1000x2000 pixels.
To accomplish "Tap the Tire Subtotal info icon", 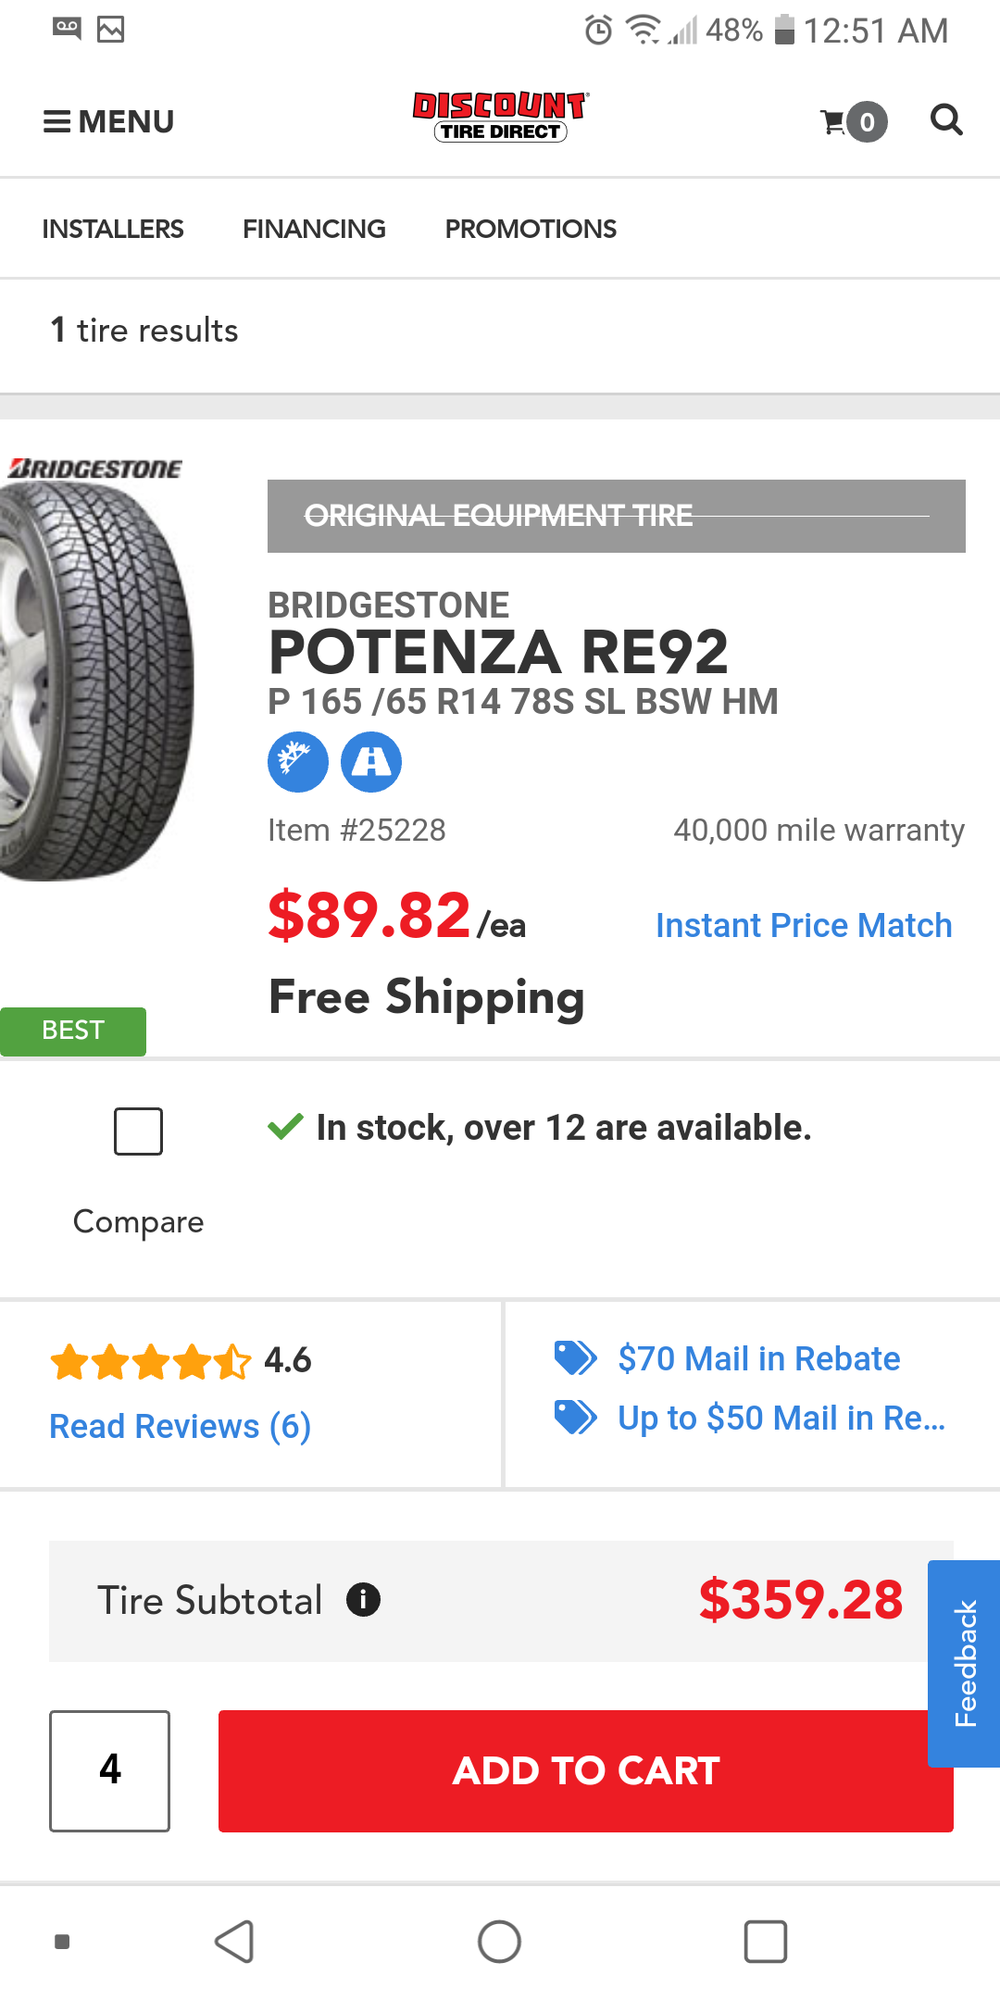I will point(363,1600).
